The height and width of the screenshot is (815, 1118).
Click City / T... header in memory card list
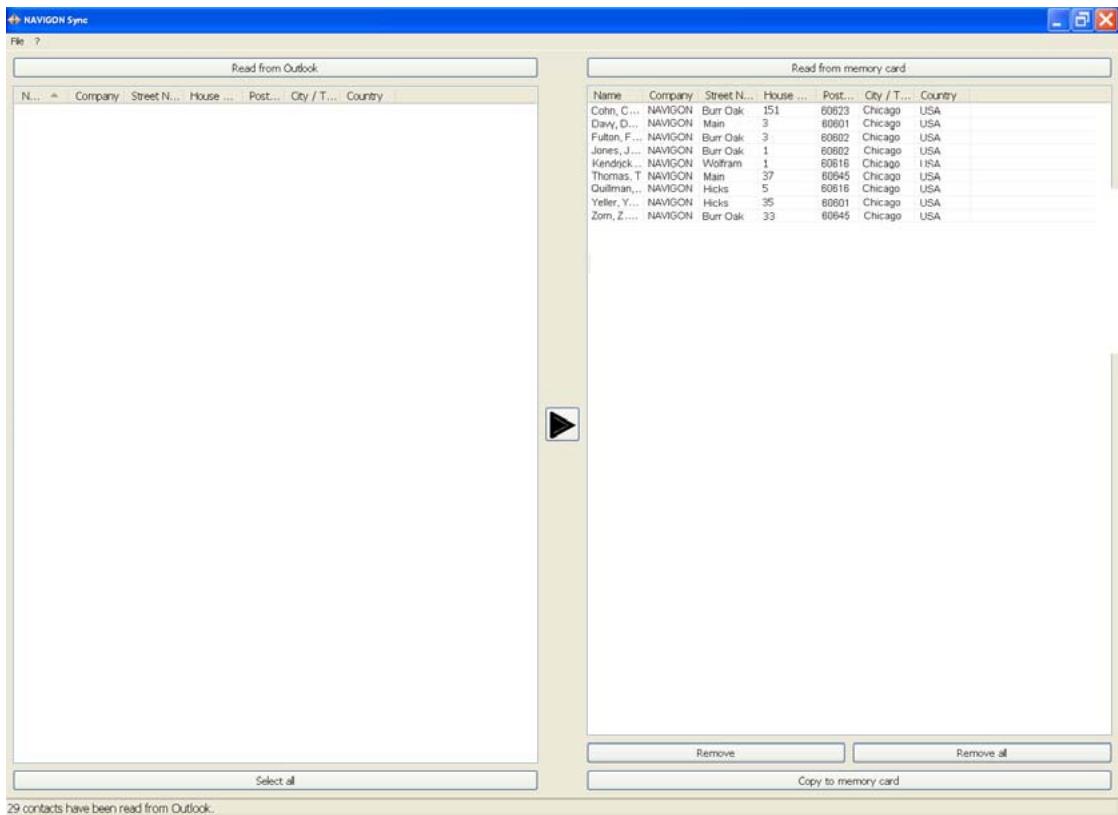tap(888, 95)
